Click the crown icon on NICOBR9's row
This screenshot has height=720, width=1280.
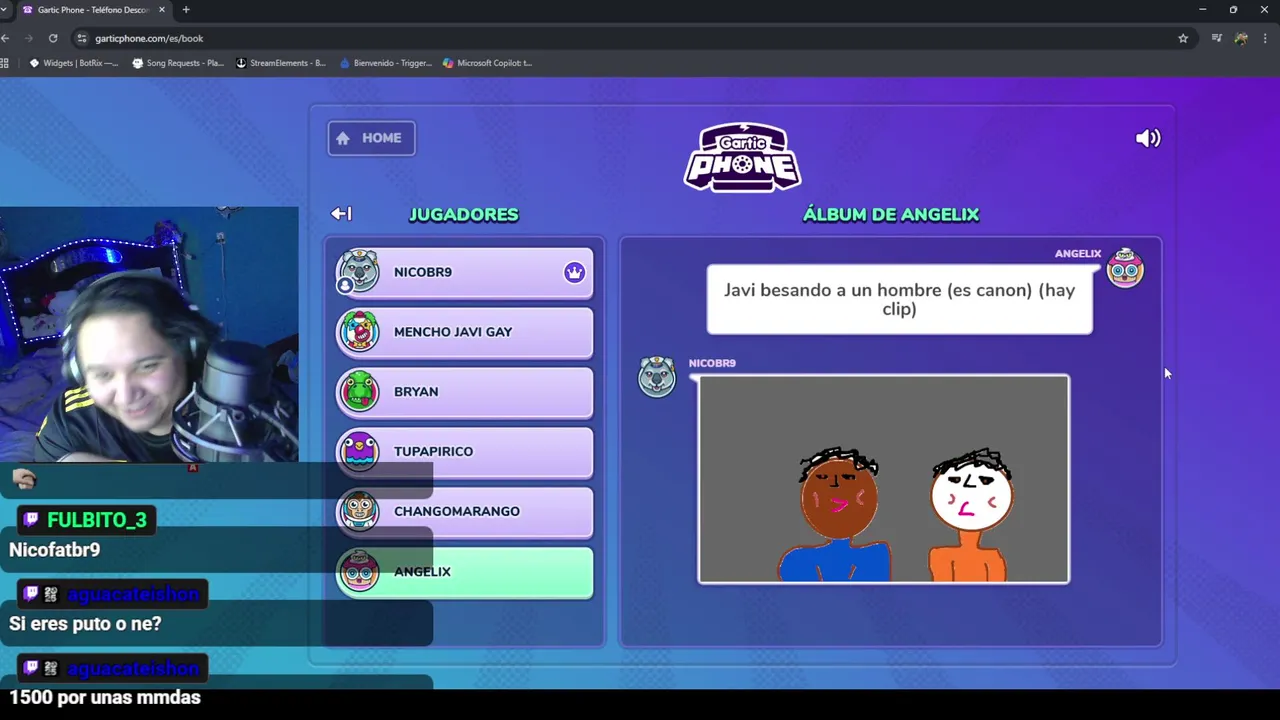point(574,272)
